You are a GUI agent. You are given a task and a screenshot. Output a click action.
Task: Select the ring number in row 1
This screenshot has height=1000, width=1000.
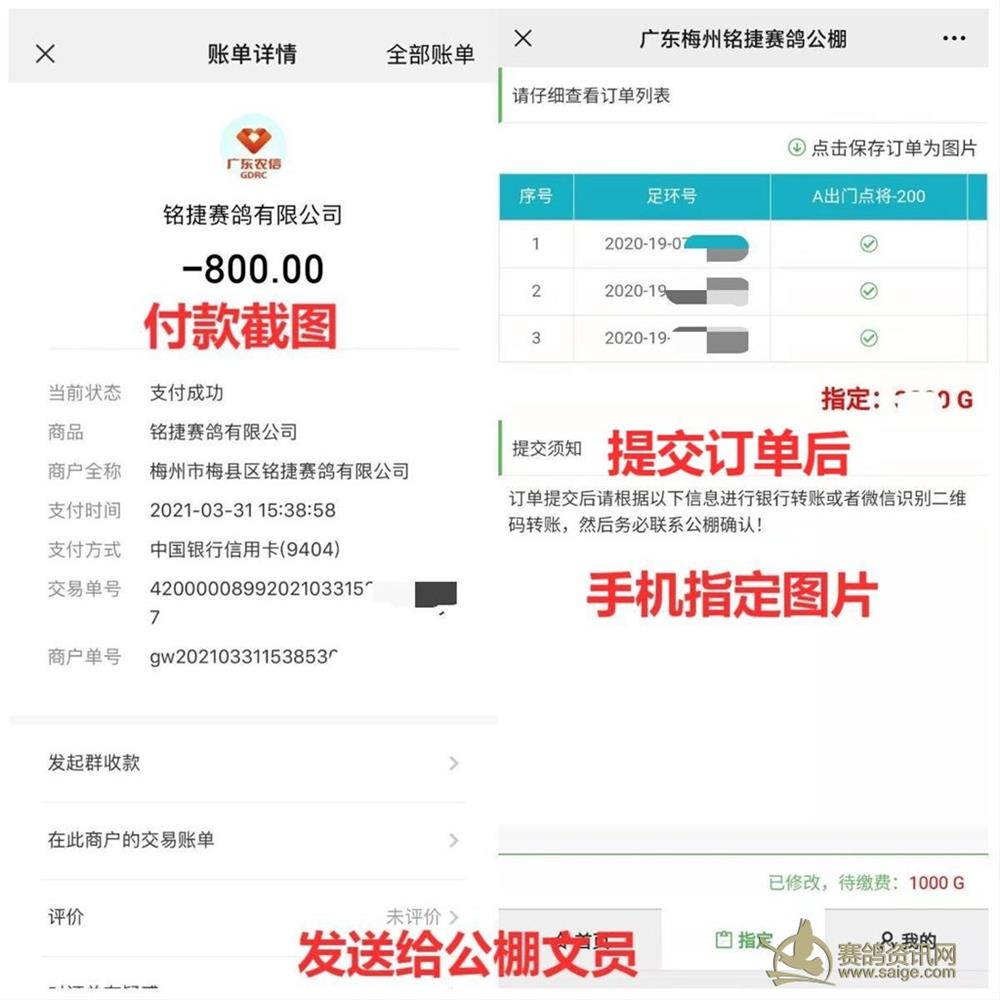(676, 244)
